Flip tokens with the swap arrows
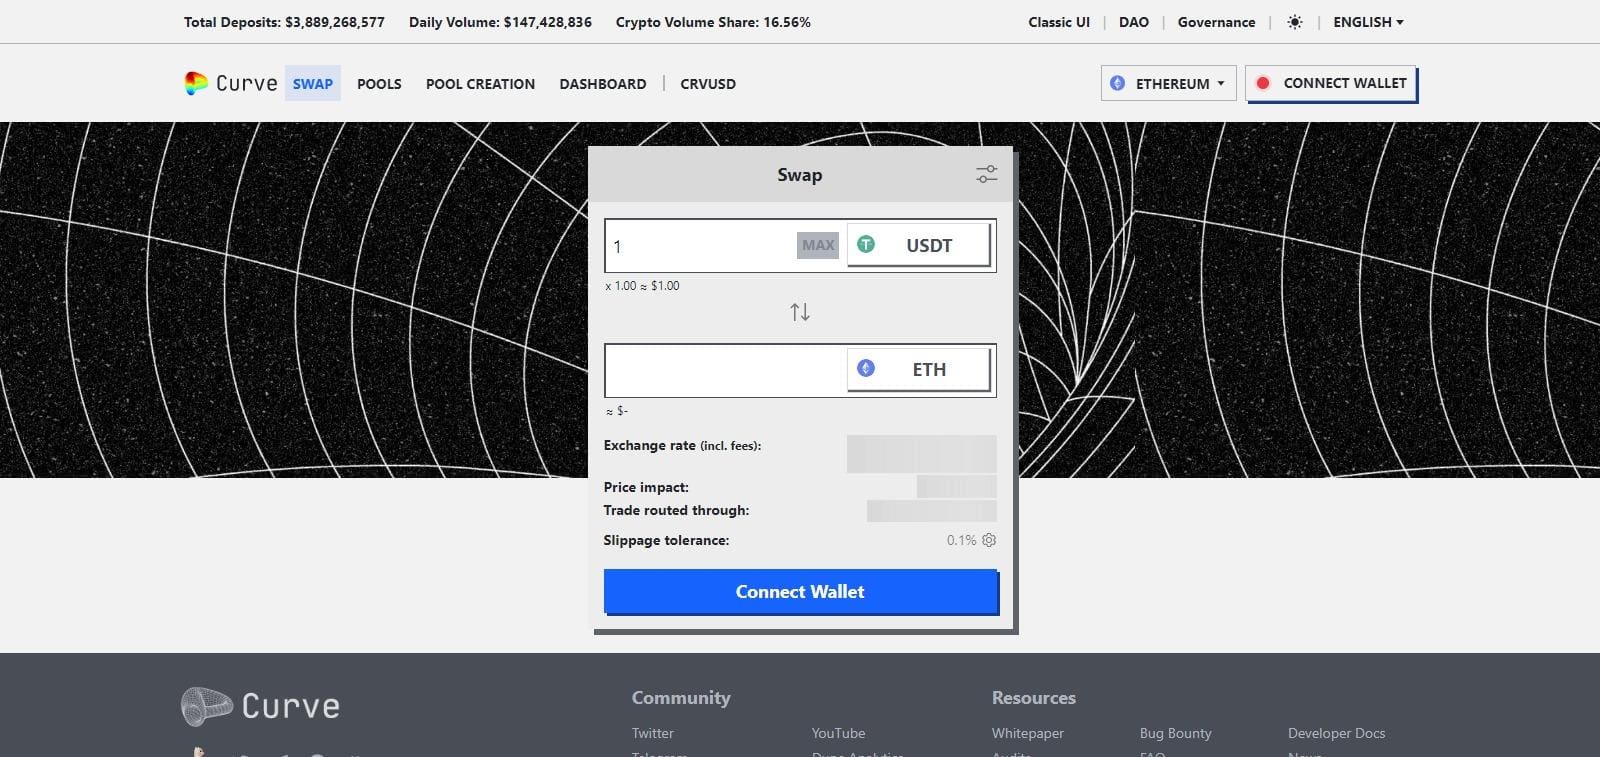1600x757 pixels. coord(800,312)
